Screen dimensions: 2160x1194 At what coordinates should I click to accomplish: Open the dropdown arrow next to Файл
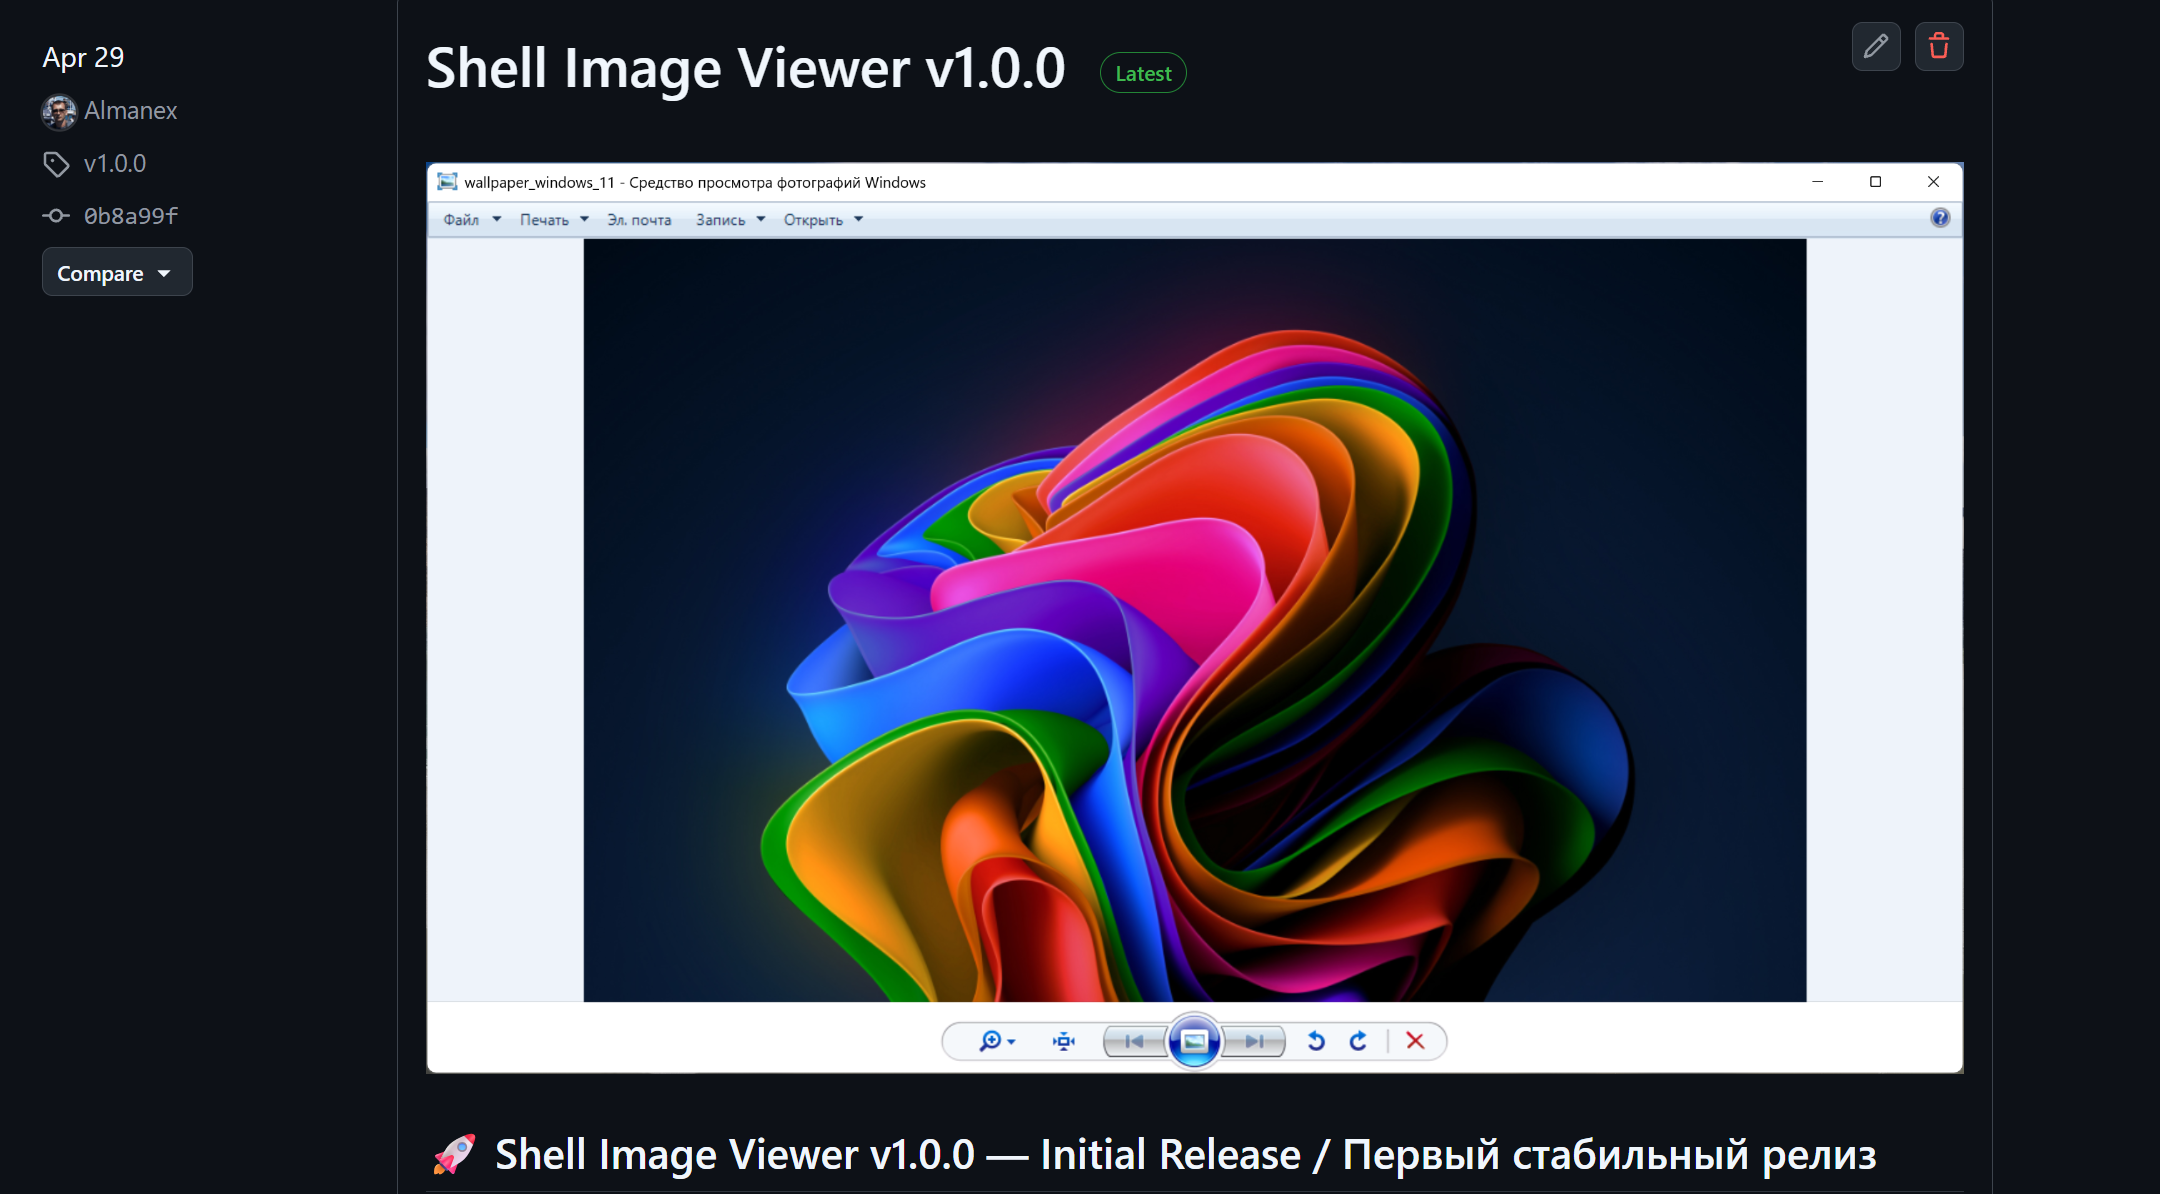(496, 219)
